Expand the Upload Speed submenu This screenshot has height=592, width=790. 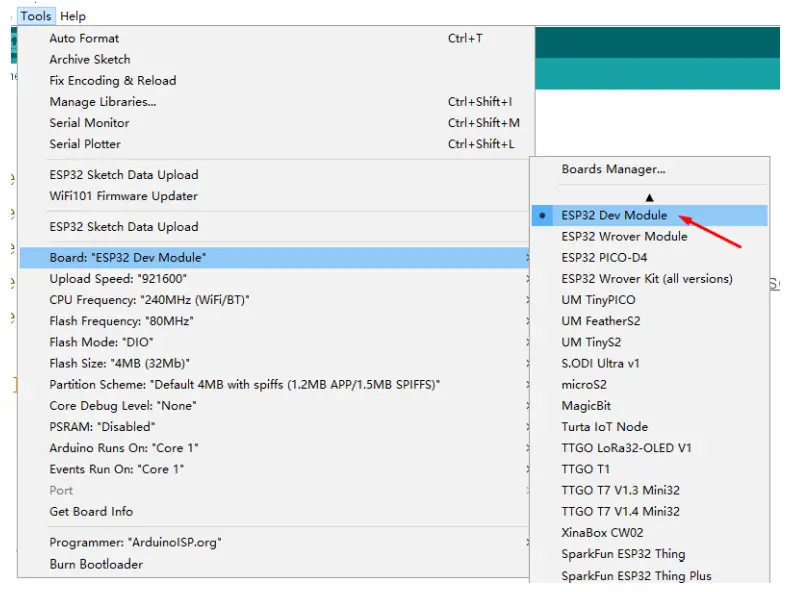coord(118,279)
